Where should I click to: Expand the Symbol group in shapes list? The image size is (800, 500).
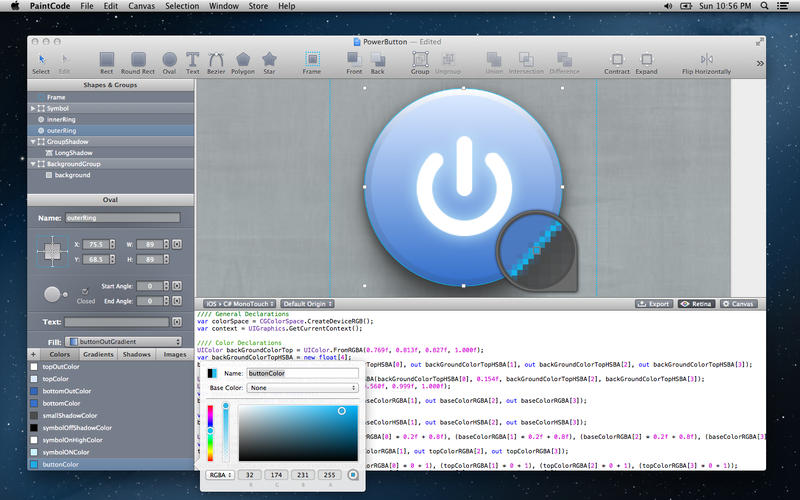(x=34, y=108)
